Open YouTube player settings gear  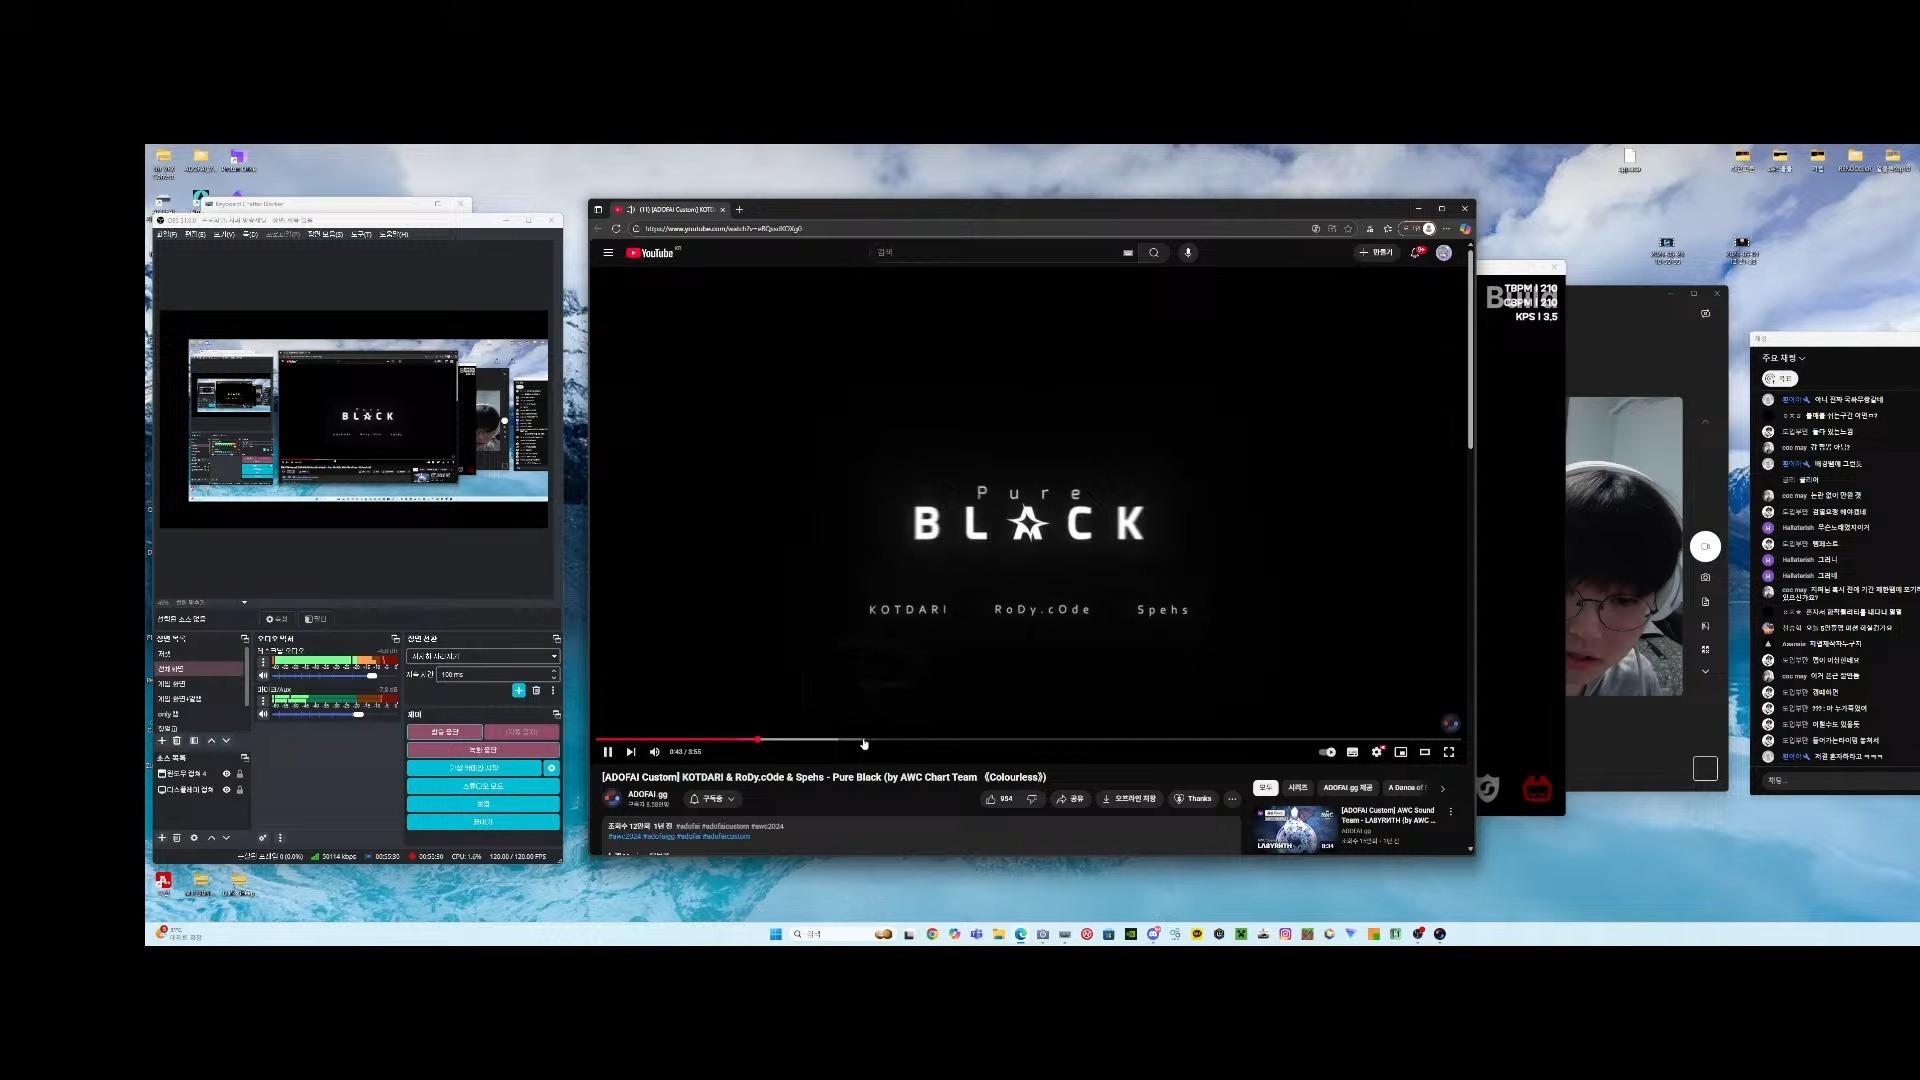(1377, 752)
